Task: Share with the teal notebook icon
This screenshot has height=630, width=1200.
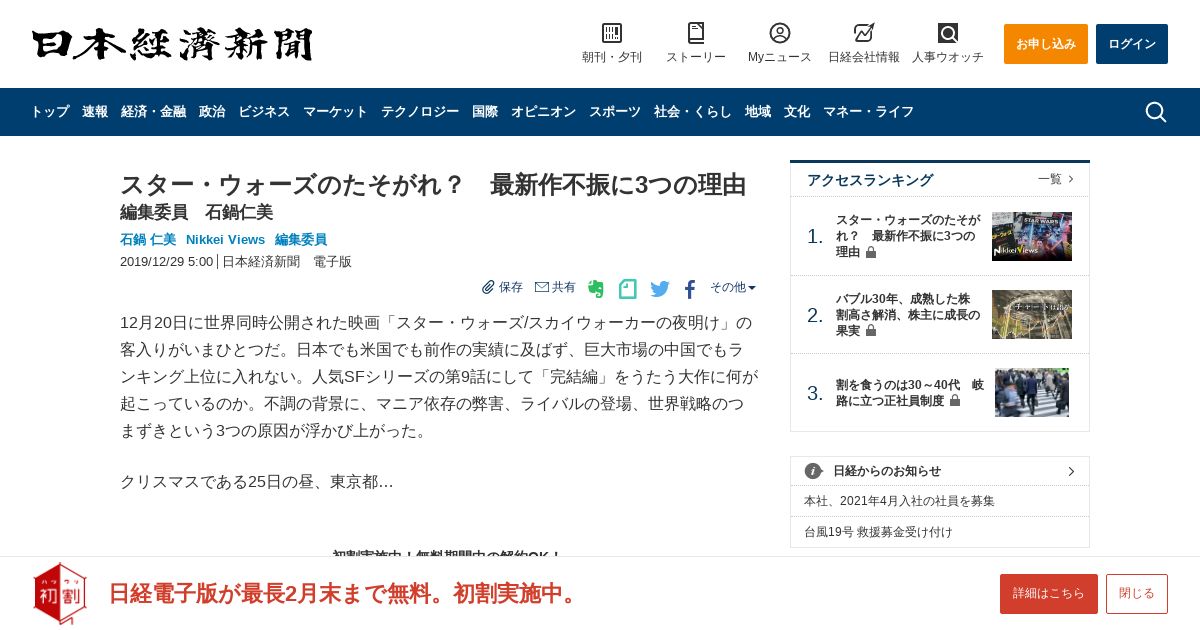Action: pos(628,289)
